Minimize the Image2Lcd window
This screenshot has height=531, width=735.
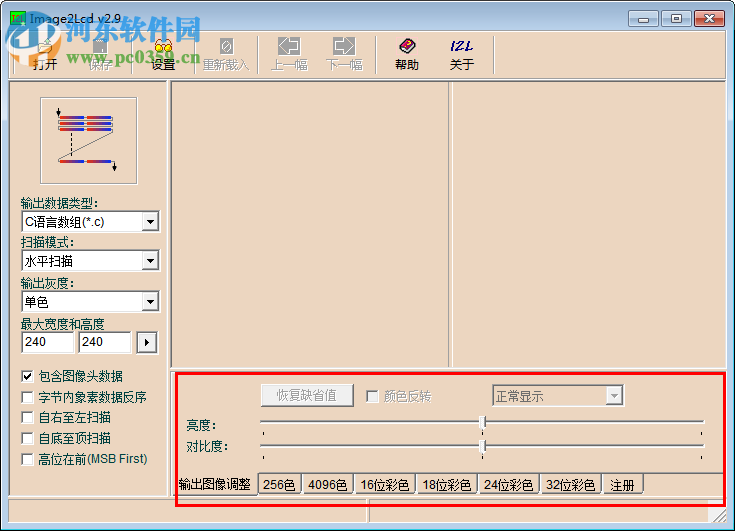click(x=644, y=19)
